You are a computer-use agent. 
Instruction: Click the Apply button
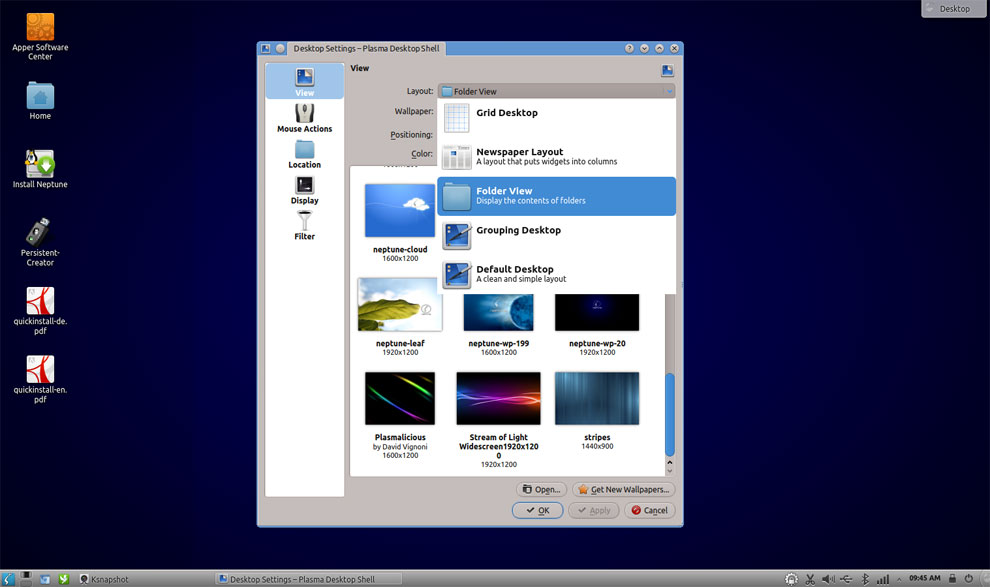pos(593,510)
